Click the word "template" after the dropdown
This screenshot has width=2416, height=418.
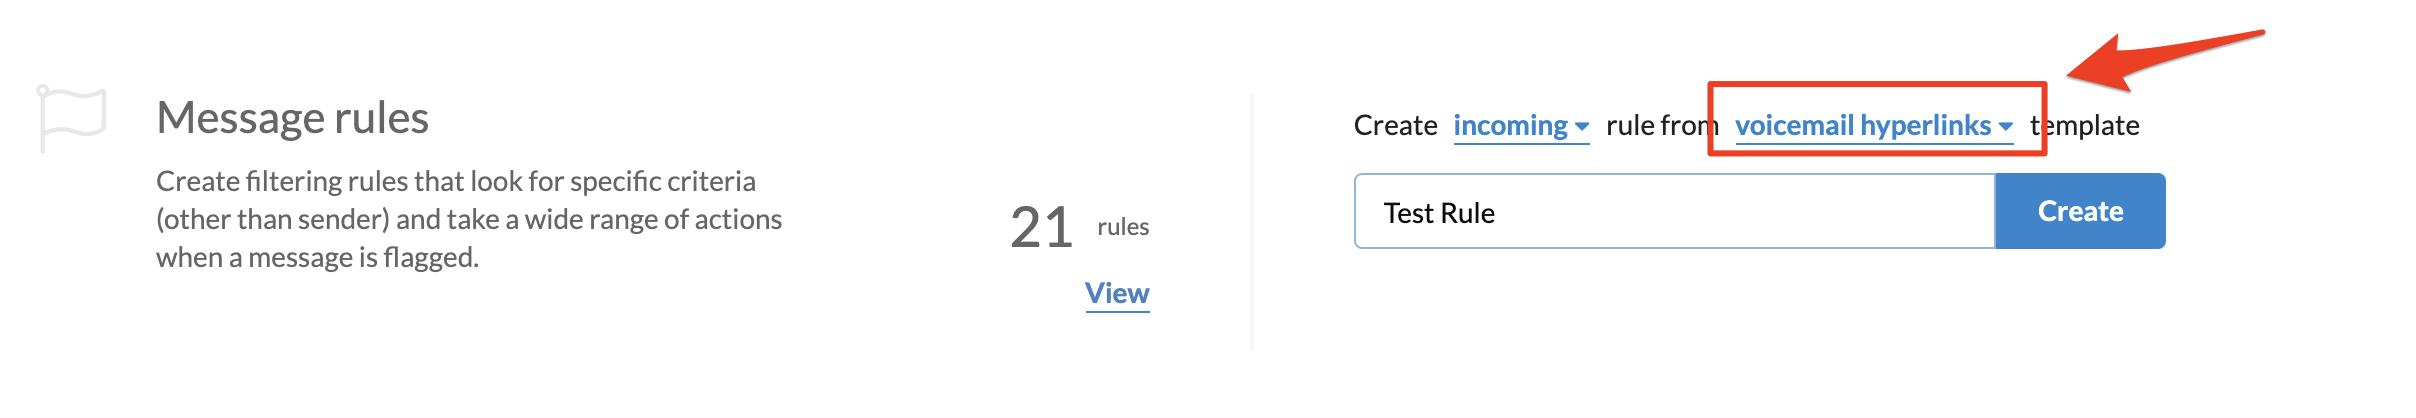2085,126
